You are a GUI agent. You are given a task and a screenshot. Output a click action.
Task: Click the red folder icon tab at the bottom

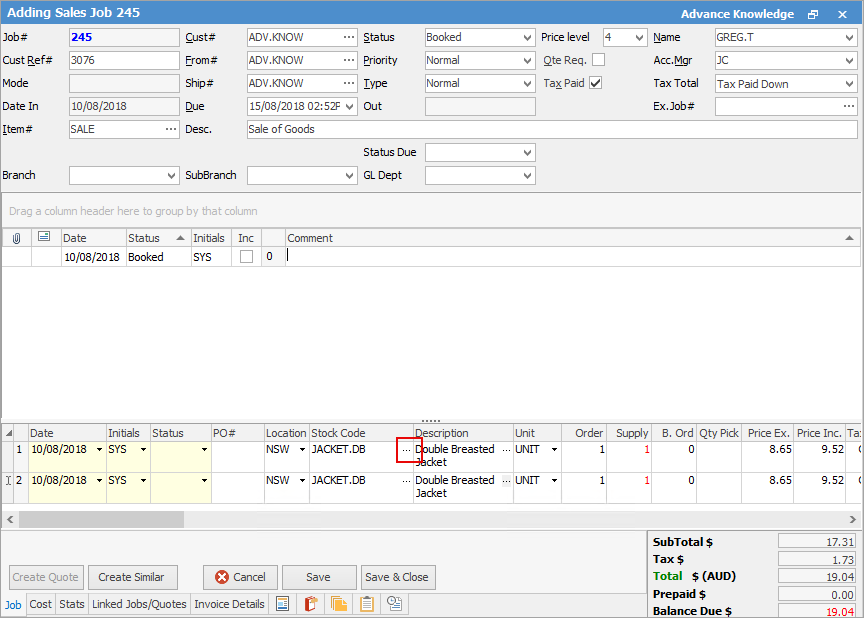pos(311,604)
